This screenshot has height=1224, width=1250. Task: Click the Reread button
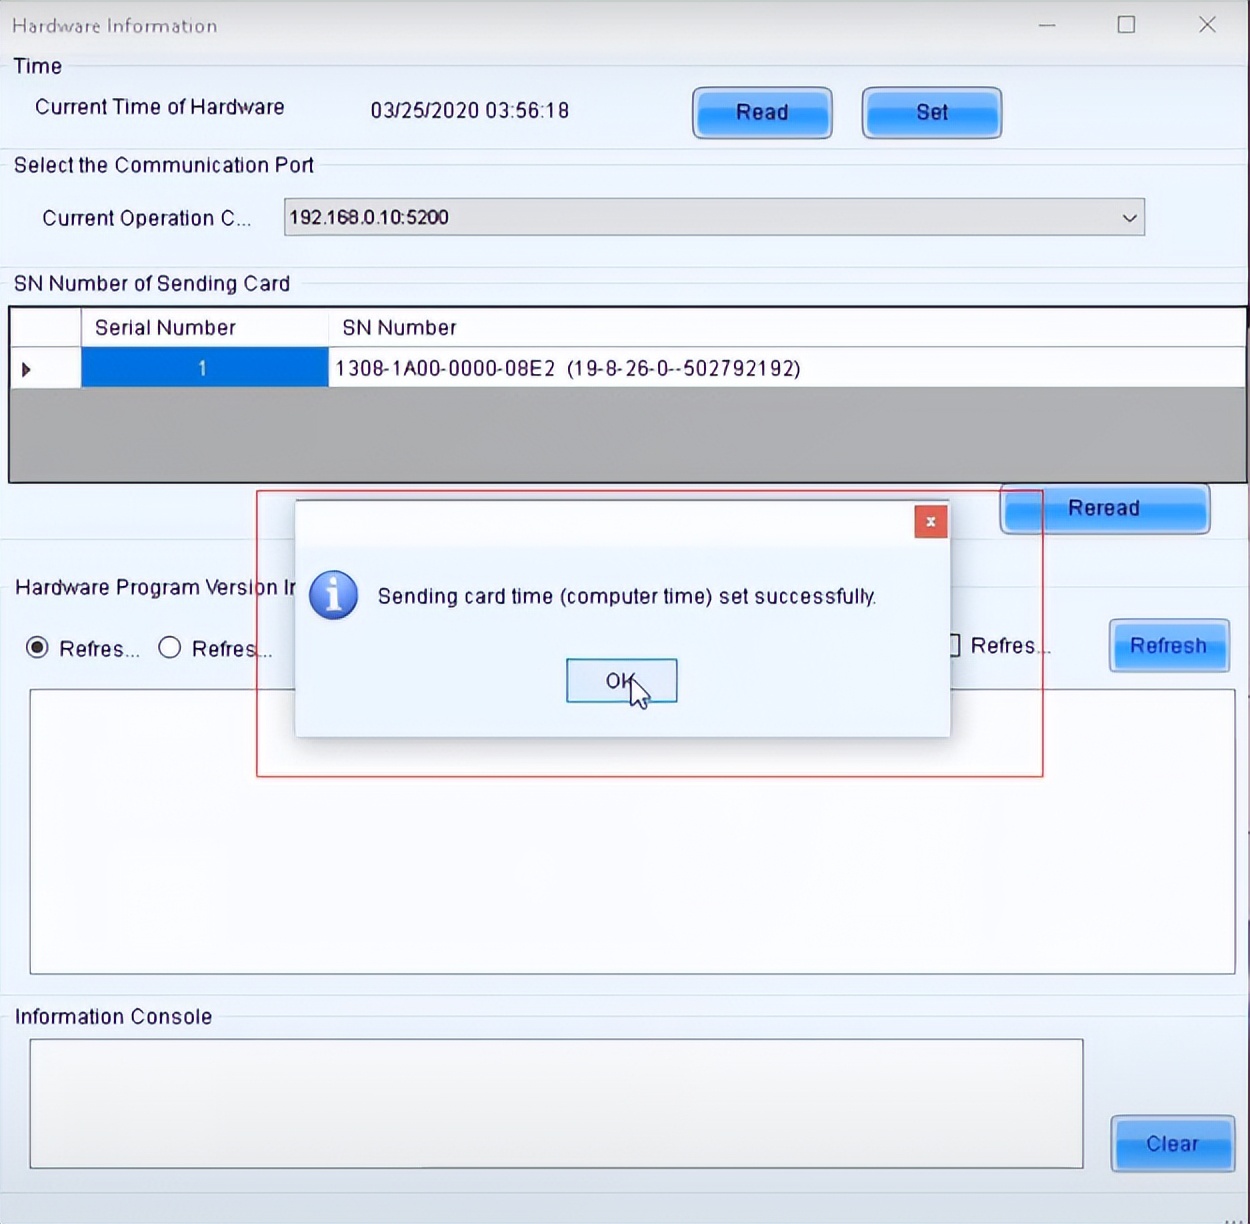pos(1104,509)
